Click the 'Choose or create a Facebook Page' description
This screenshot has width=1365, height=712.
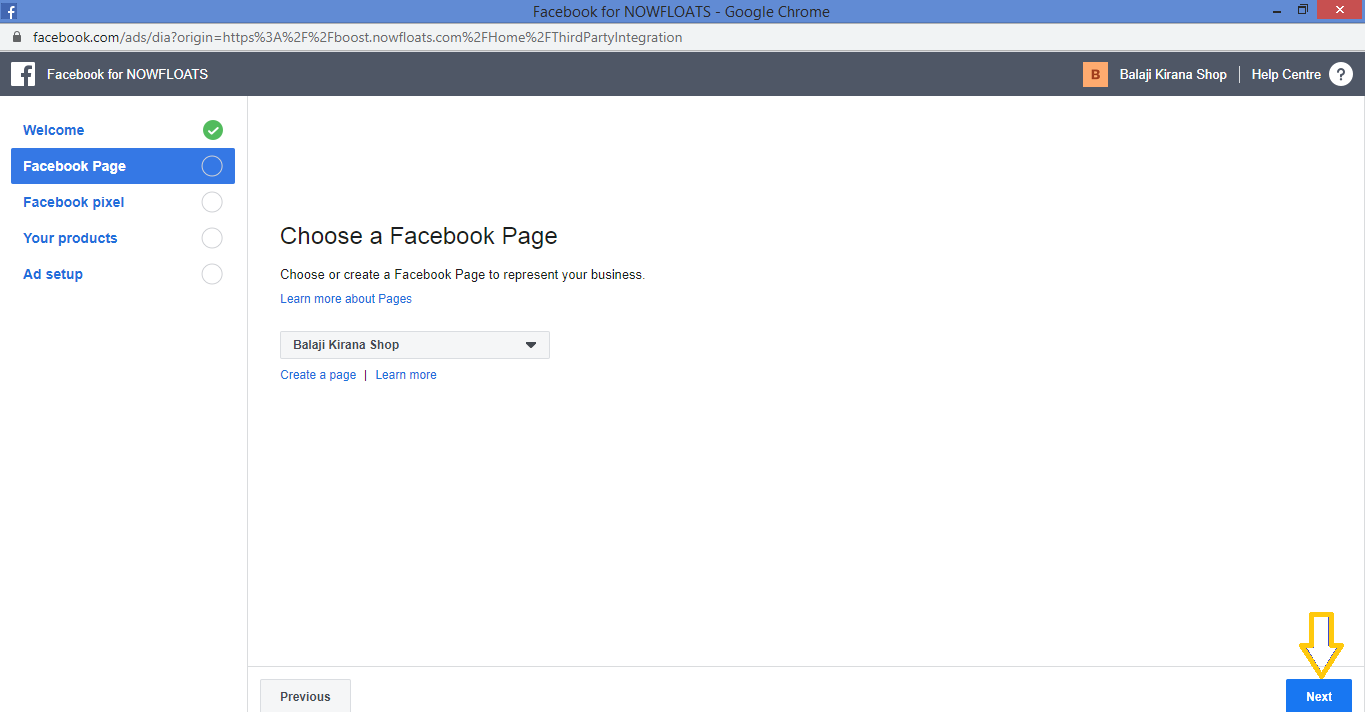click(x=462, y=274)
